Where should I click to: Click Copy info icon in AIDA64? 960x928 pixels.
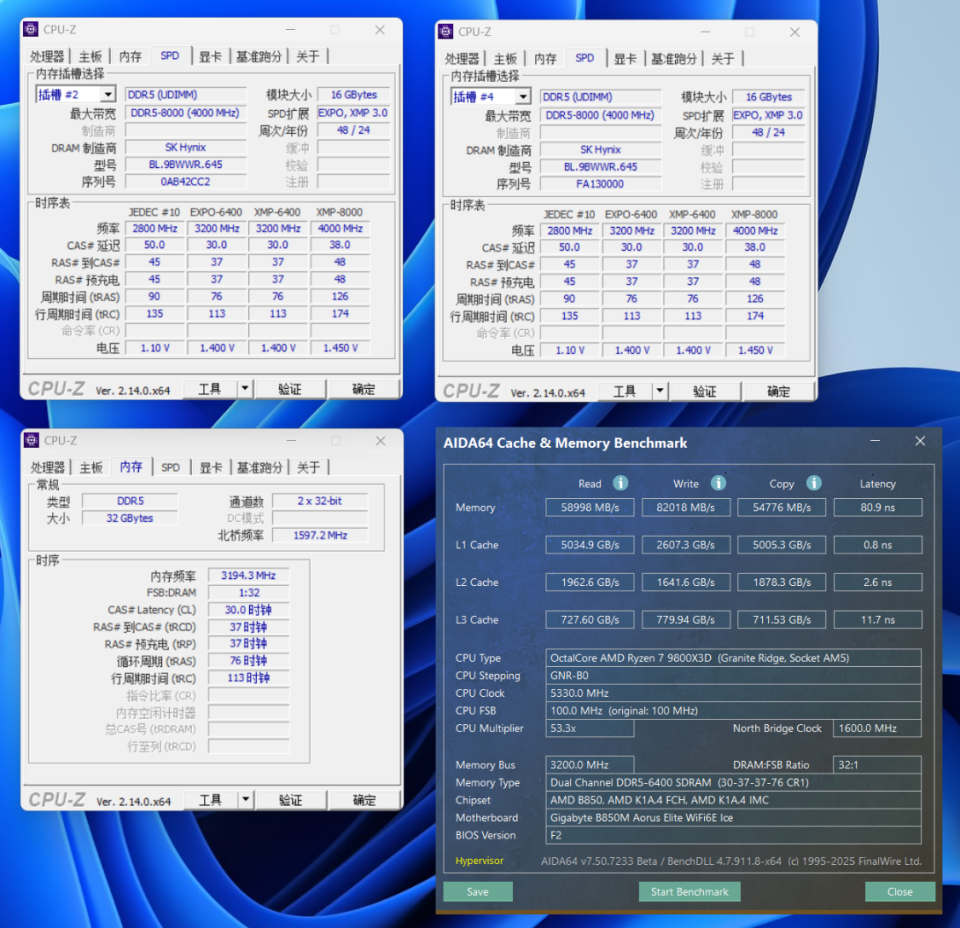click(x=814, y=483)
